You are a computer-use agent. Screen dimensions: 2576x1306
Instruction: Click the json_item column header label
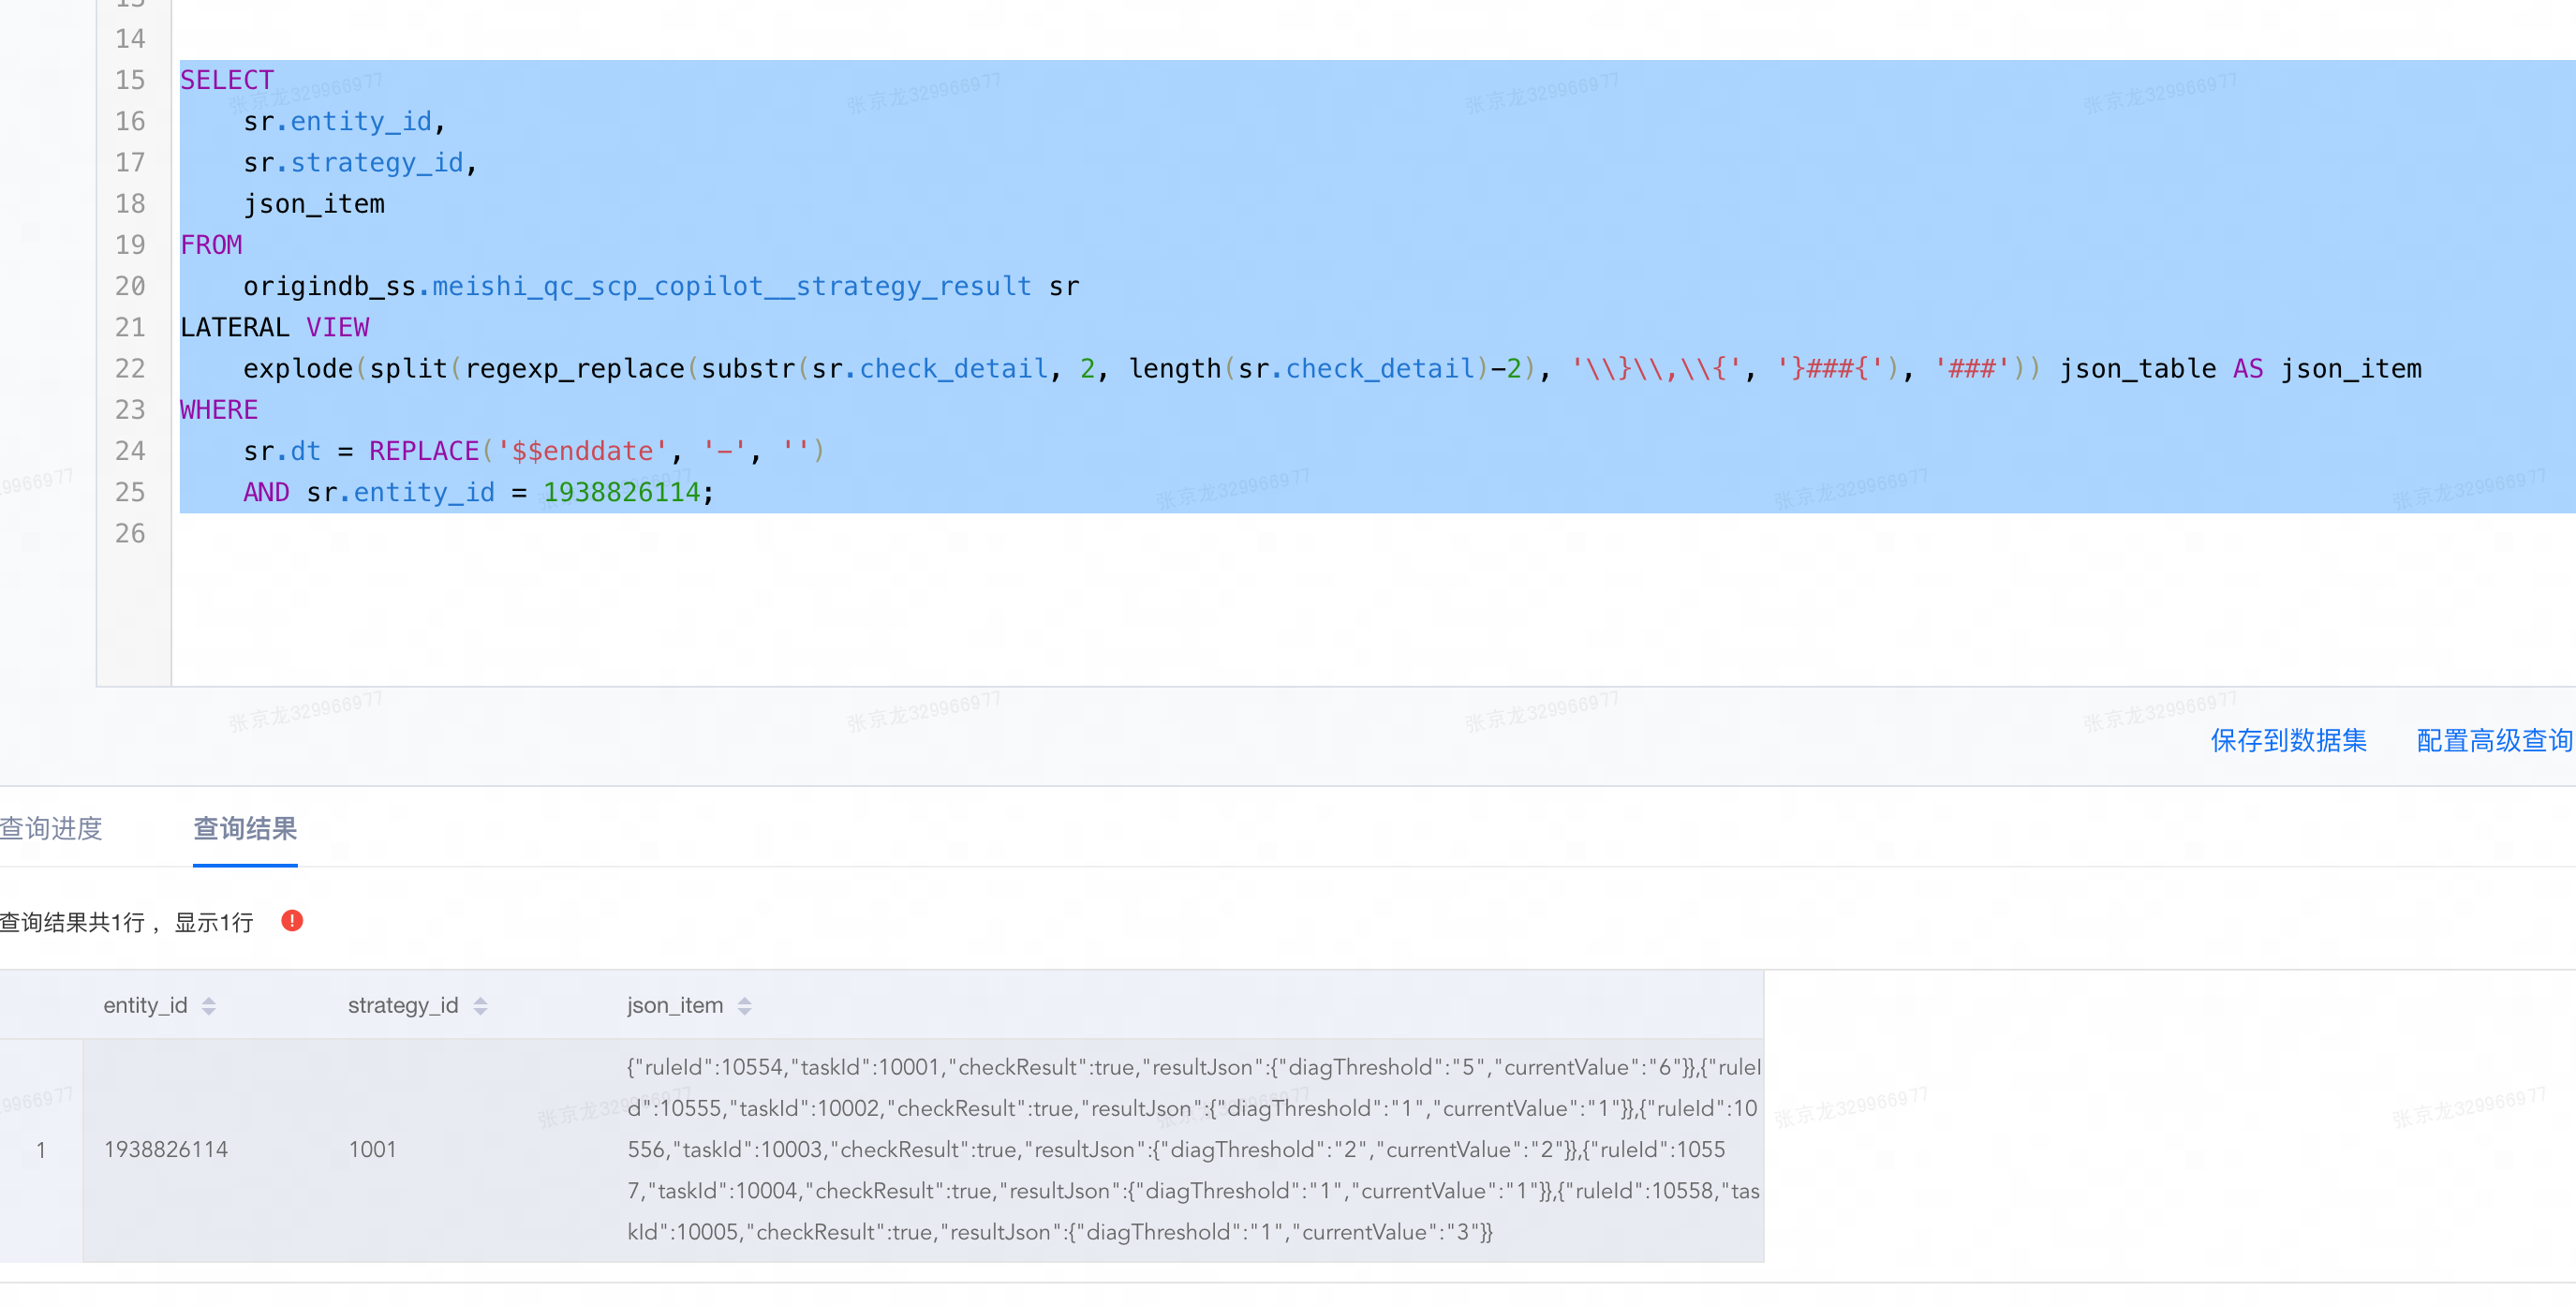(x=675, y=1005)
